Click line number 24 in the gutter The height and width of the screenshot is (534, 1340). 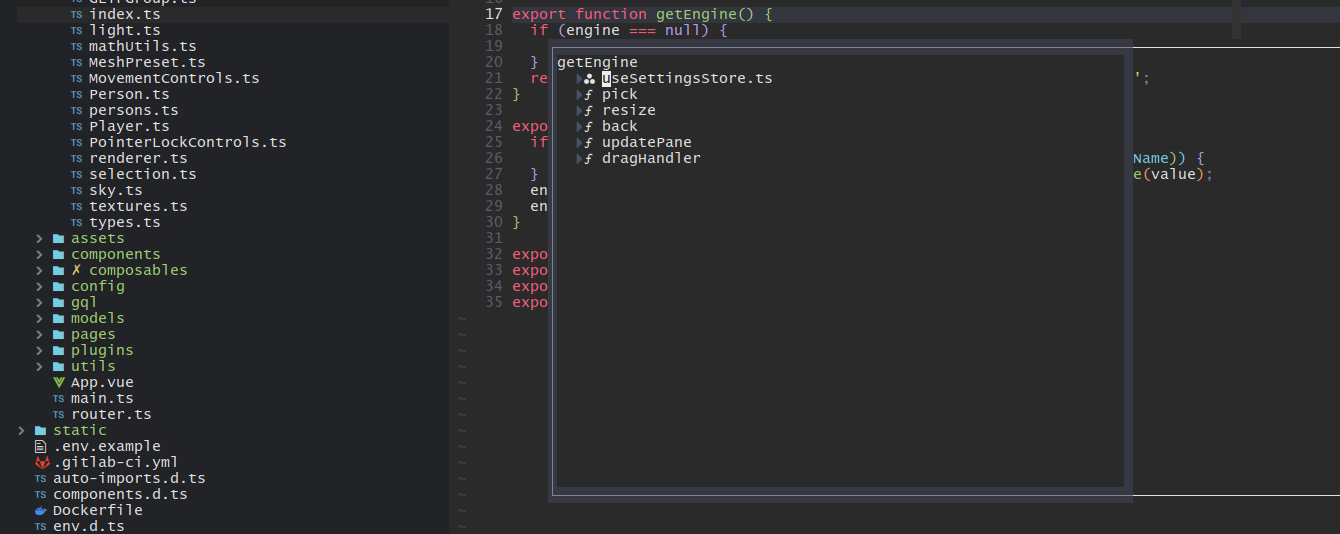pos(493,127)
